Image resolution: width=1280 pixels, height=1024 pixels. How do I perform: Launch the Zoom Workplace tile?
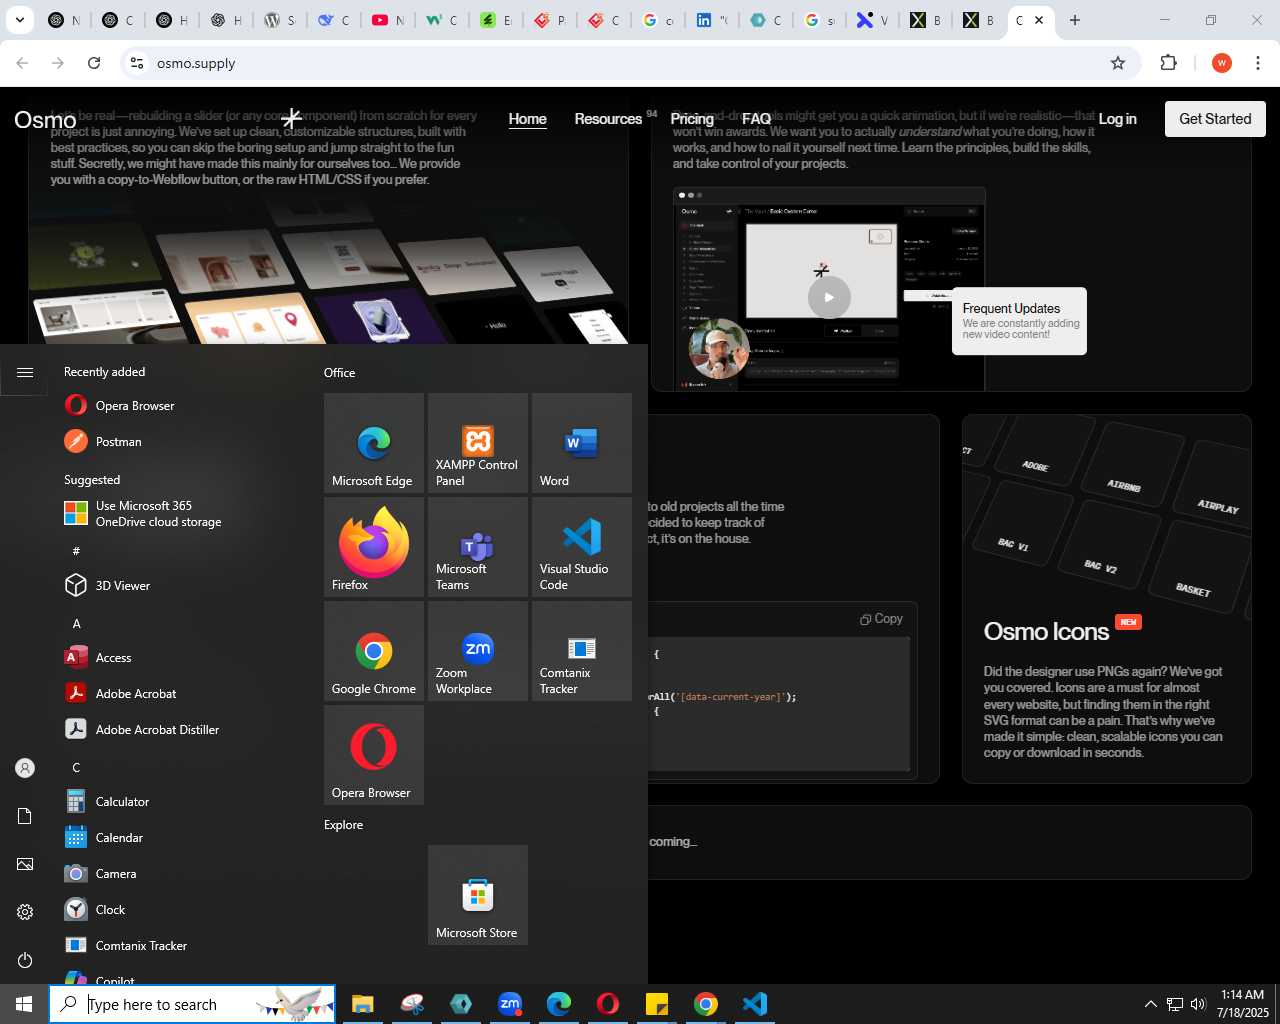coord(478,651)
